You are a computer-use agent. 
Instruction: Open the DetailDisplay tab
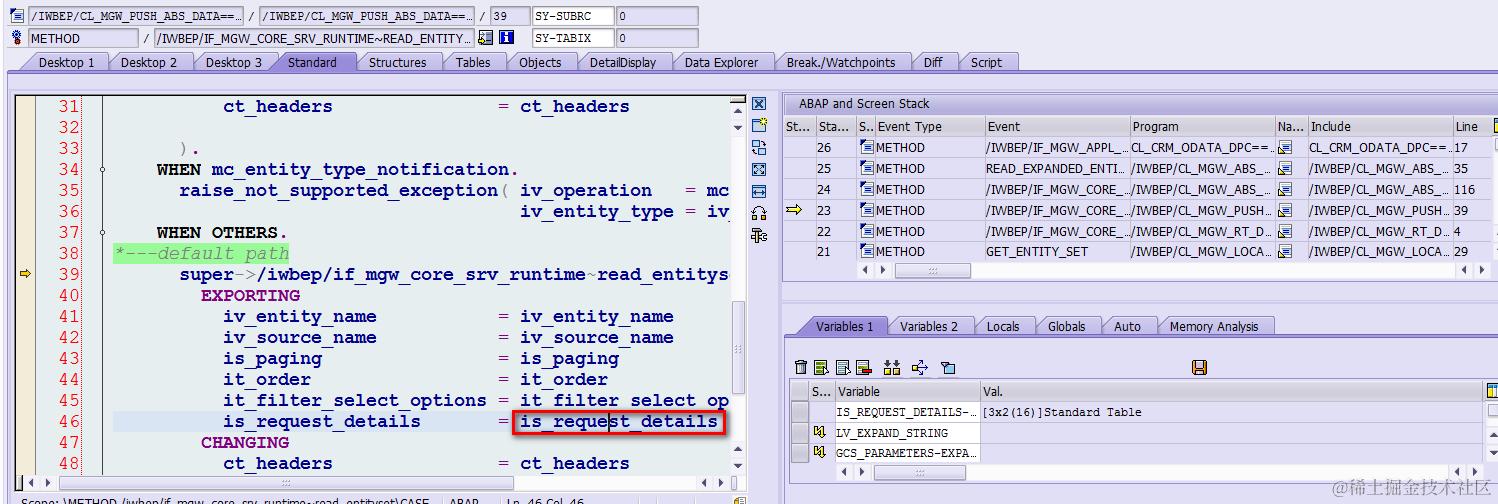click(x=623, y=62)
